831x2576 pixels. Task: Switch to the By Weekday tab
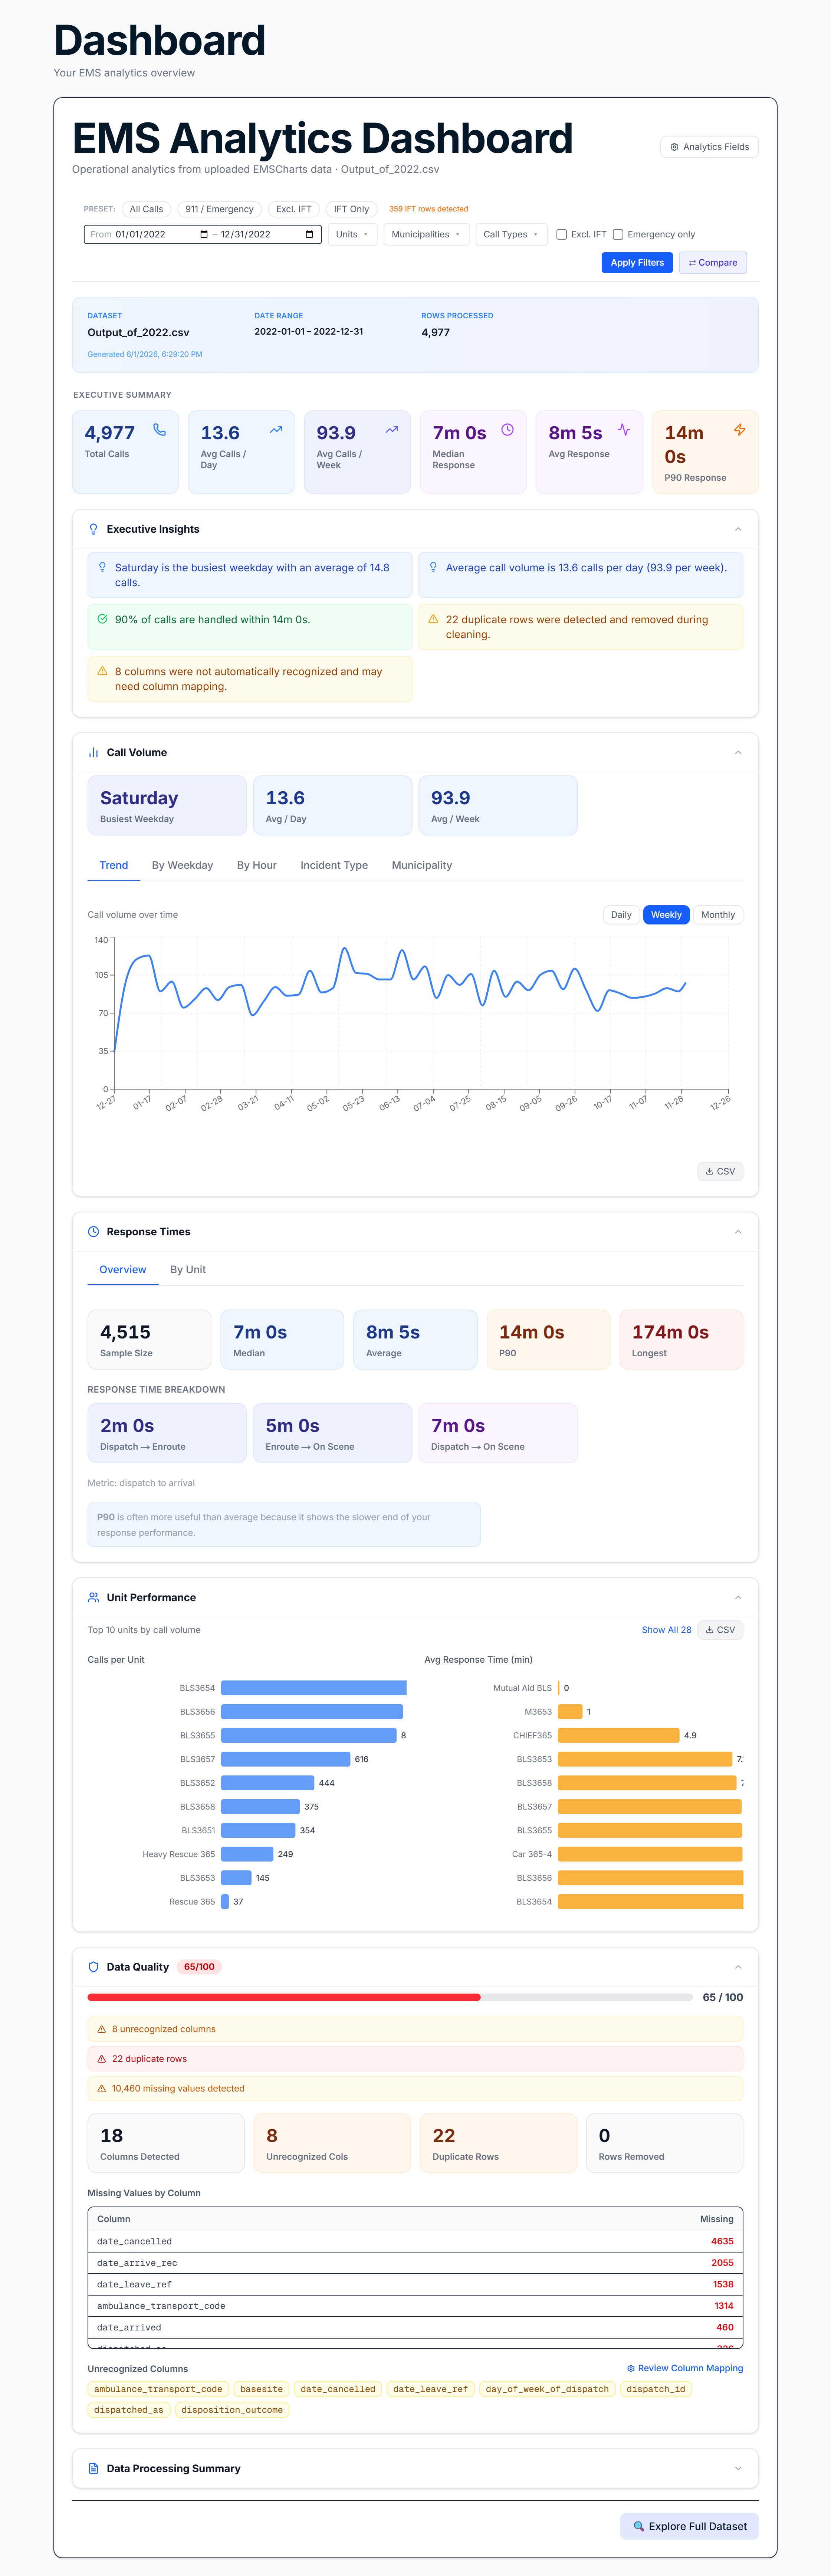tap(182, 866)
